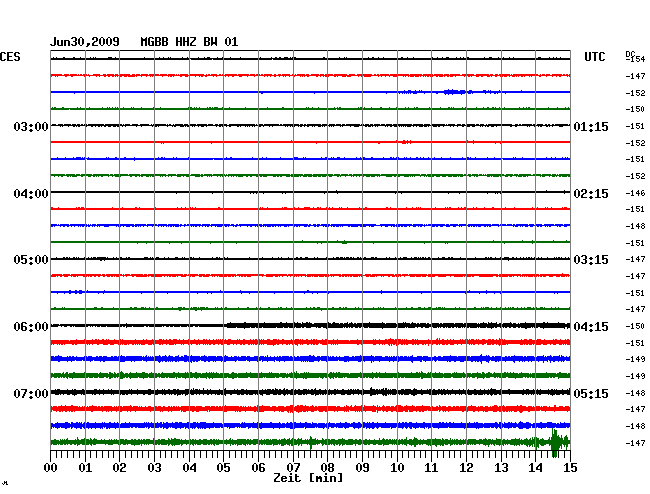Select minute tick label 13
Screen dimensions: 650x494
[501, 467]
